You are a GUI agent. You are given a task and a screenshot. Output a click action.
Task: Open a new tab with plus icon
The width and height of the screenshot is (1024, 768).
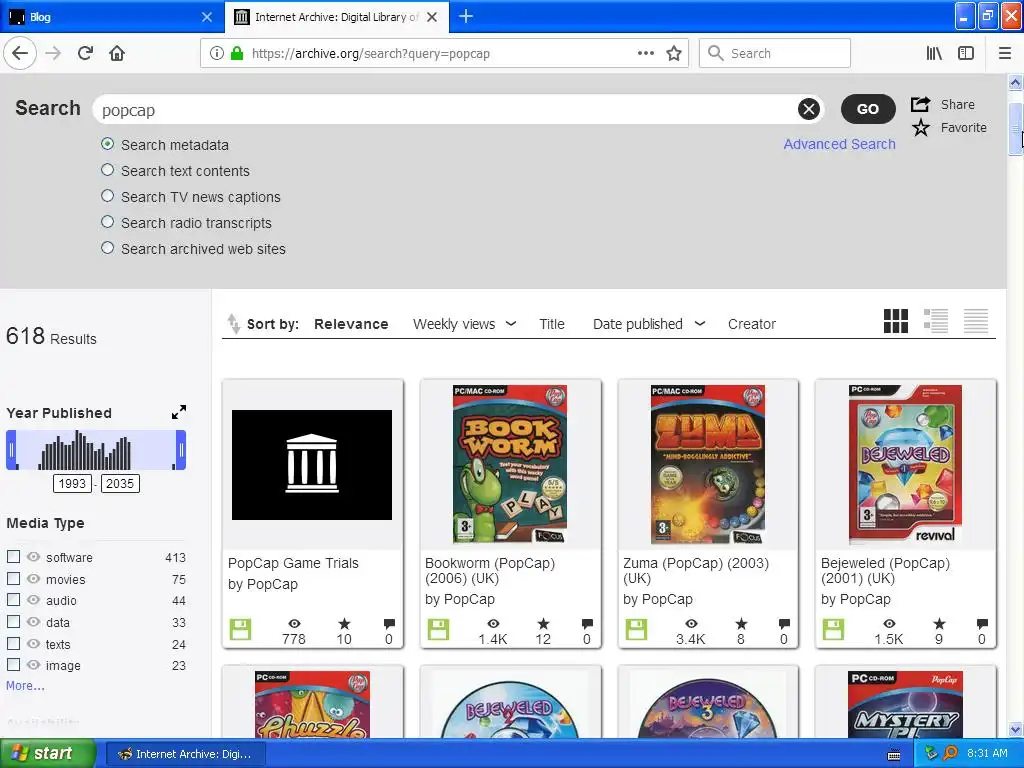466,16
